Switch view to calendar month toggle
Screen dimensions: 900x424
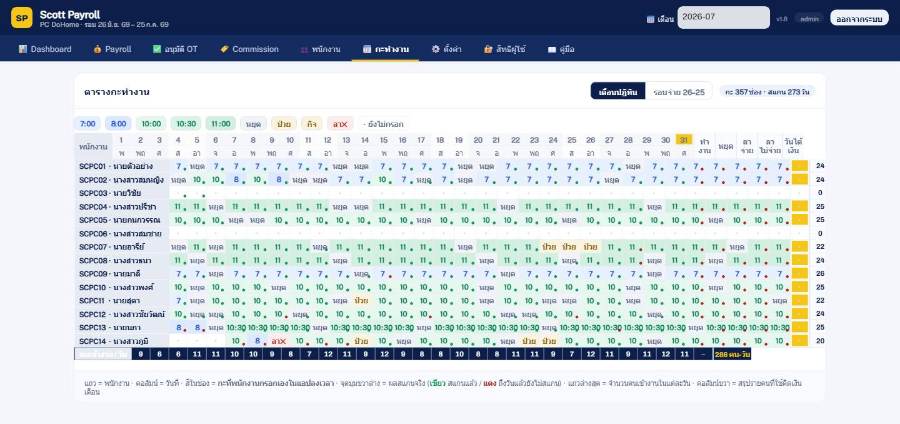tap(618, 91)
